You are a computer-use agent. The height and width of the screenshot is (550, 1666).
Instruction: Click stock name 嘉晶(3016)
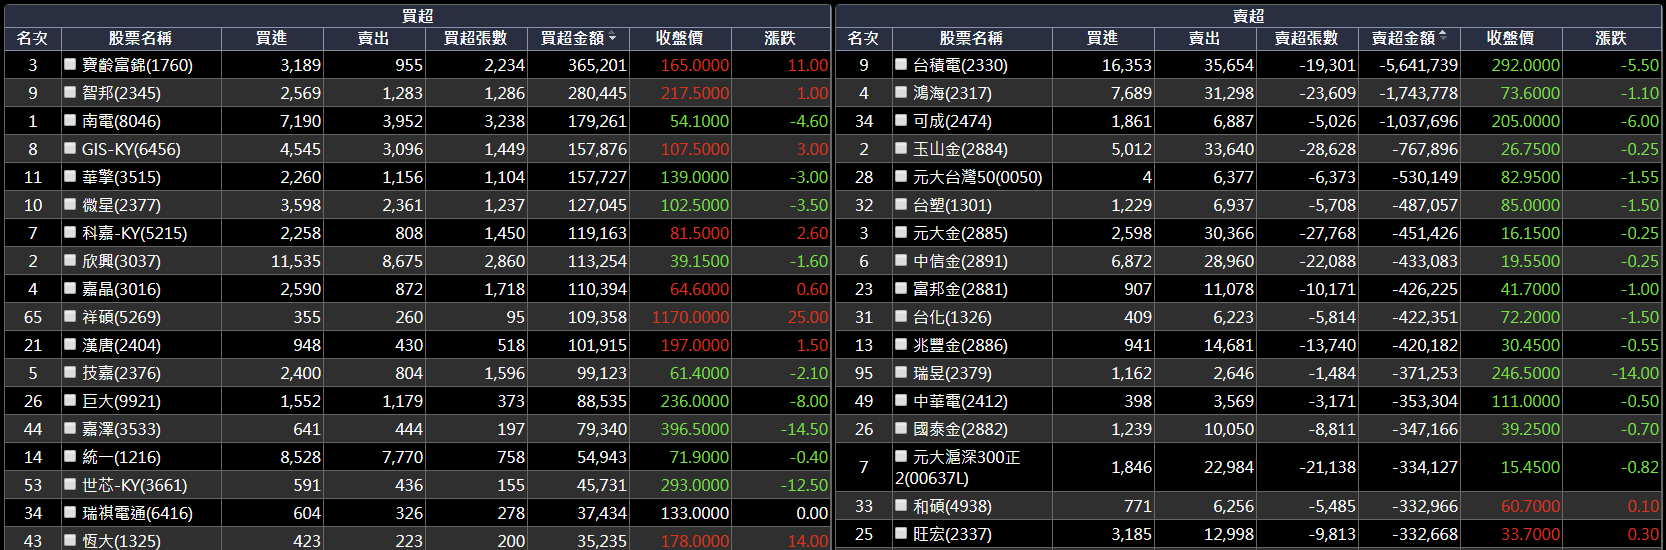click(121, 289)
